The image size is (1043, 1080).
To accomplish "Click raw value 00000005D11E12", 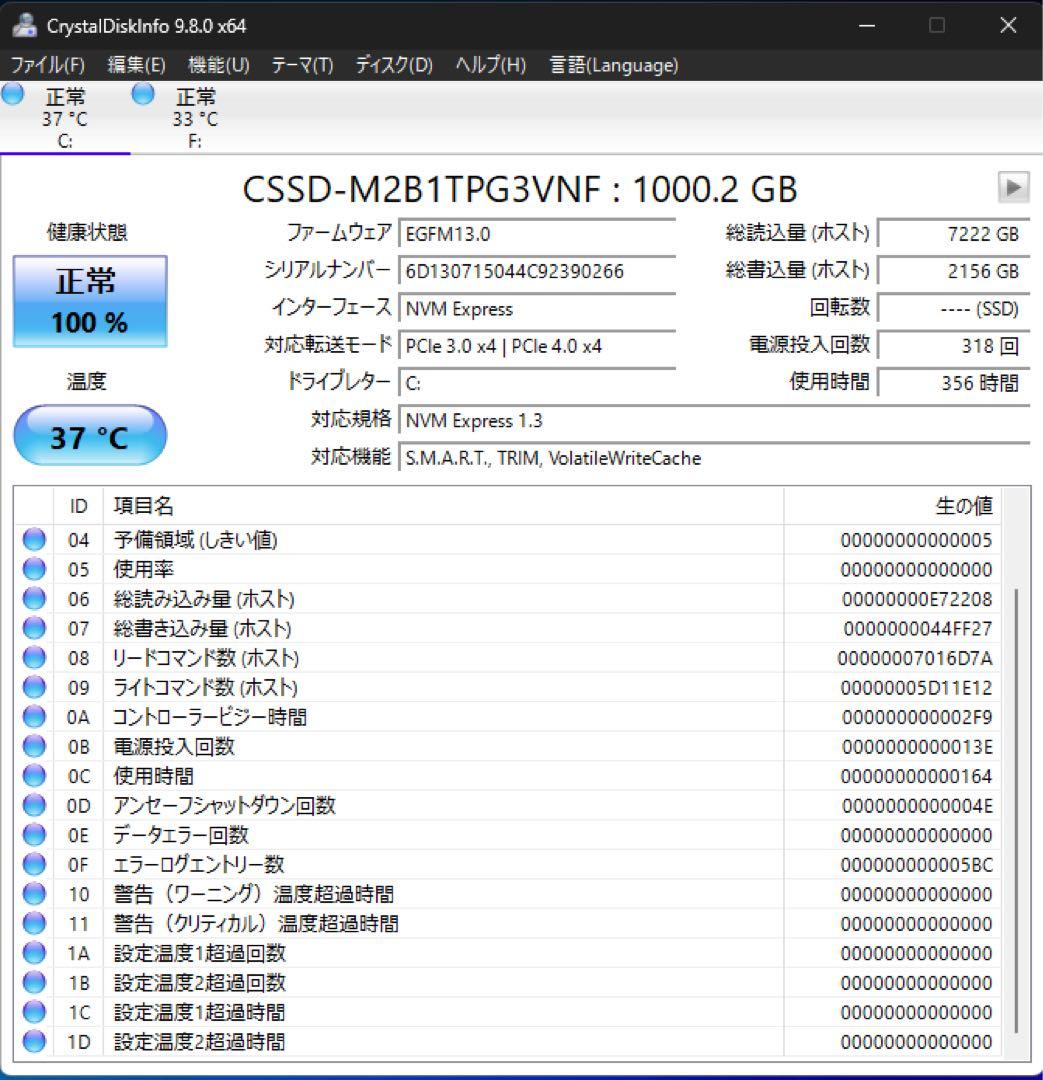I will click(x=916, y=688).
